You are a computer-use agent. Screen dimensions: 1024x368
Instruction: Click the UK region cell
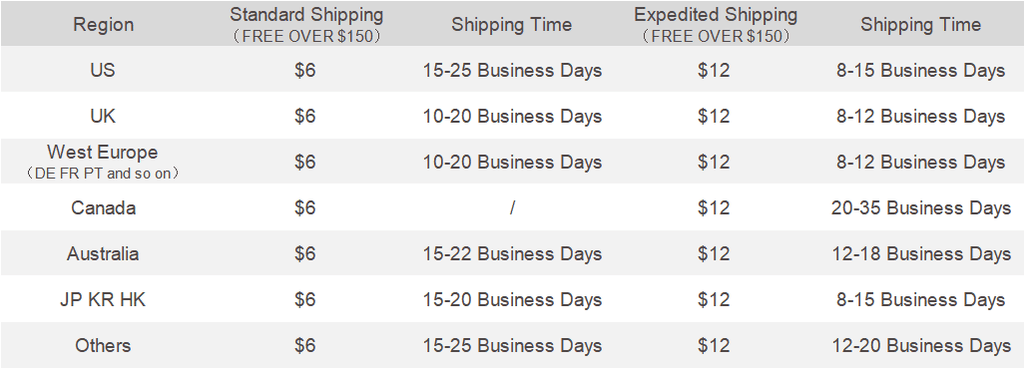[103, 116]
